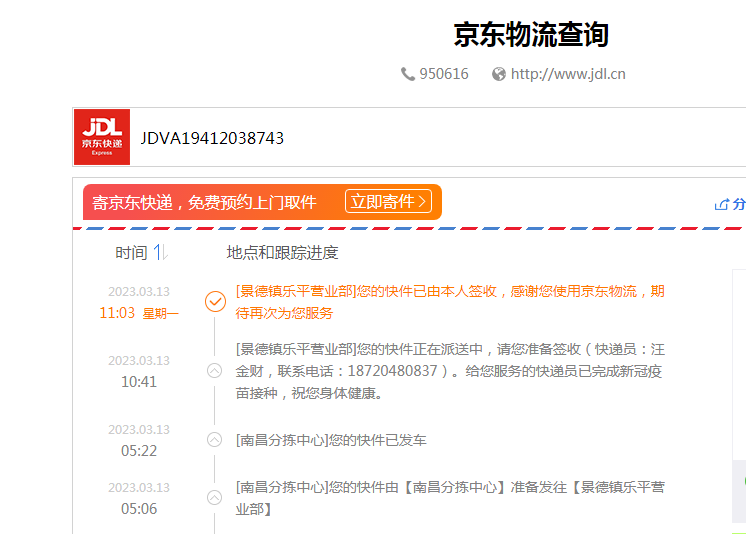Click the 南昌分拣中心 已发车 entry

click(331, 440)
